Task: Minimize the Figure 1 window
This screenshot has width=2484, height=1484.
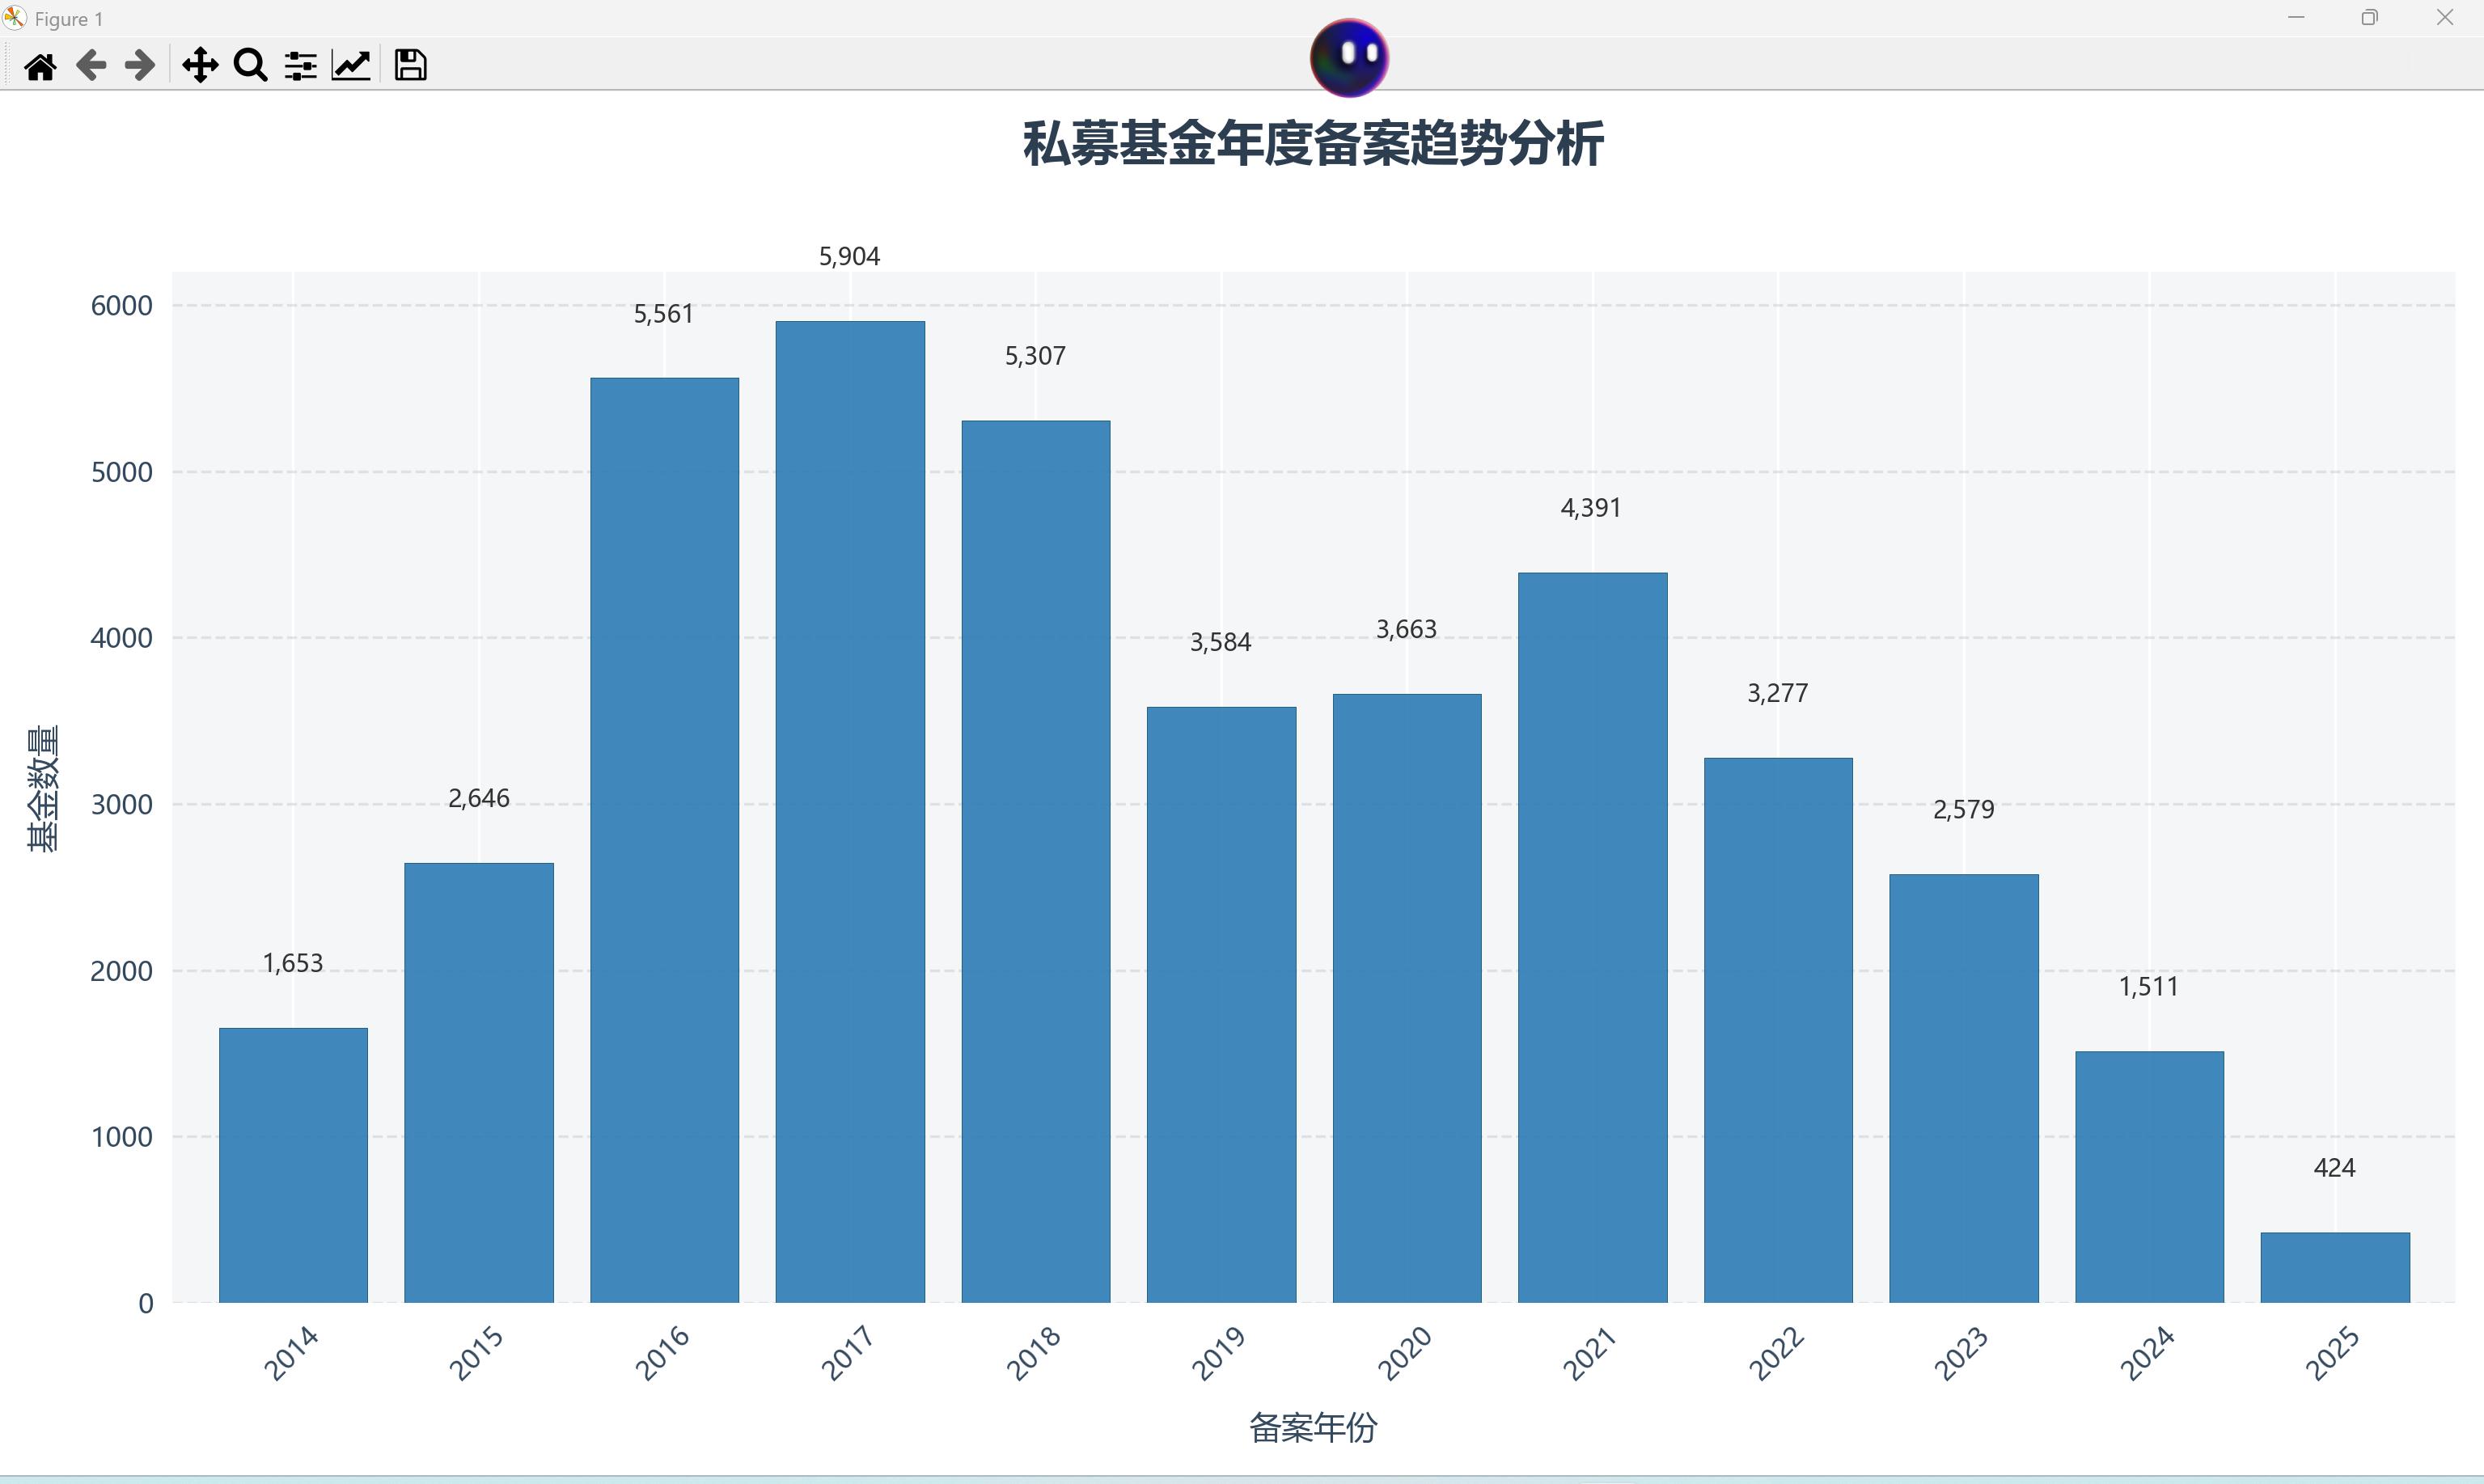Action: tap(2296, 18)
